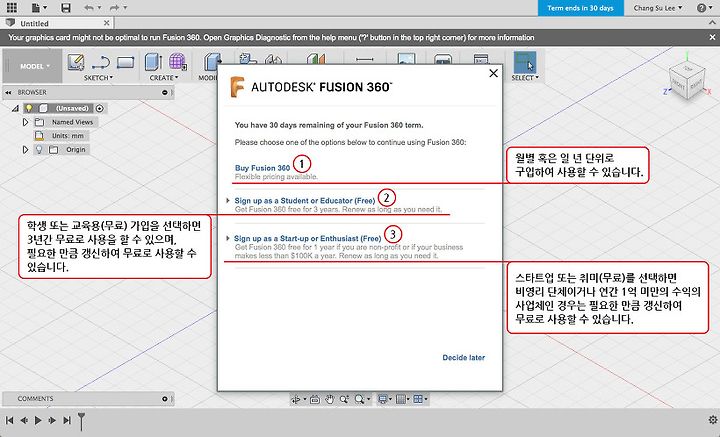Screen dimensions: 720x437
Task: Toggle visibility bulb of (Unsaved) component
Action: (x=29, y=108)
